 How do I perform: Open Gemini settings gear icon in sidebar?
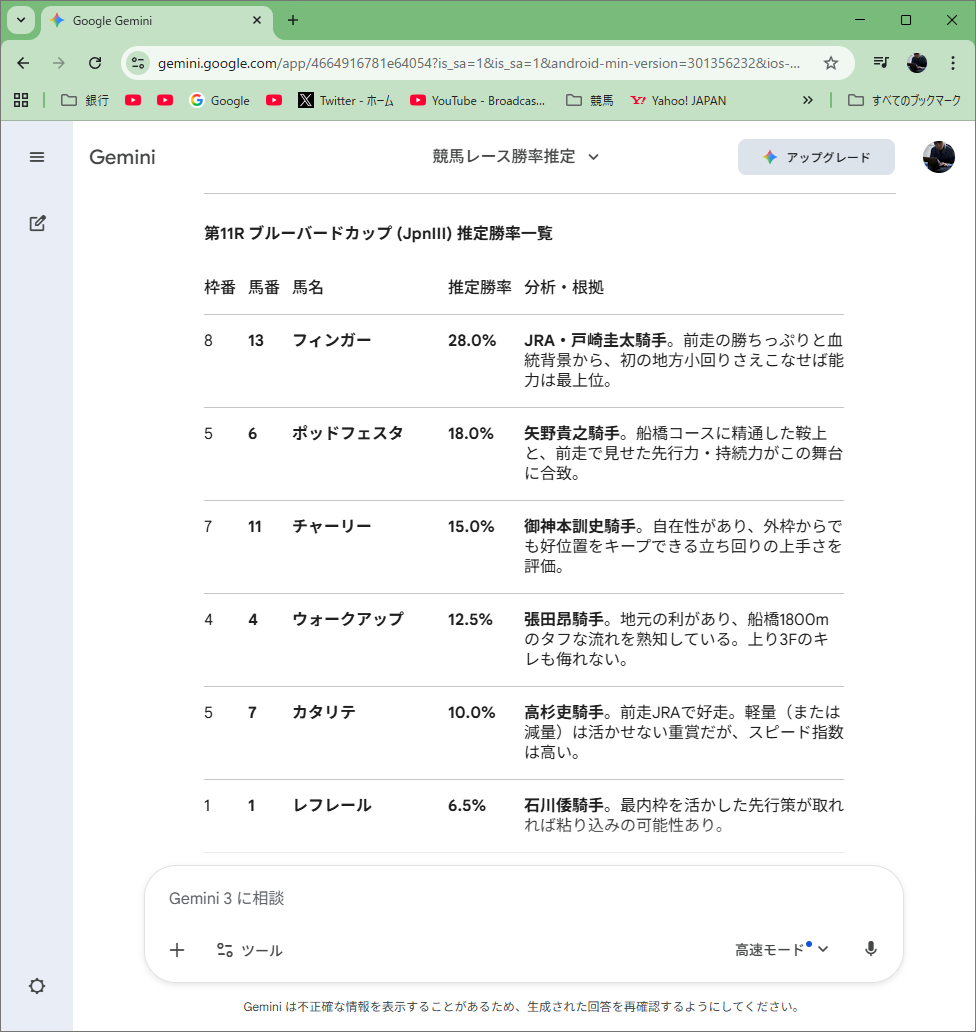pyautogui.click(x=37, y=985)
